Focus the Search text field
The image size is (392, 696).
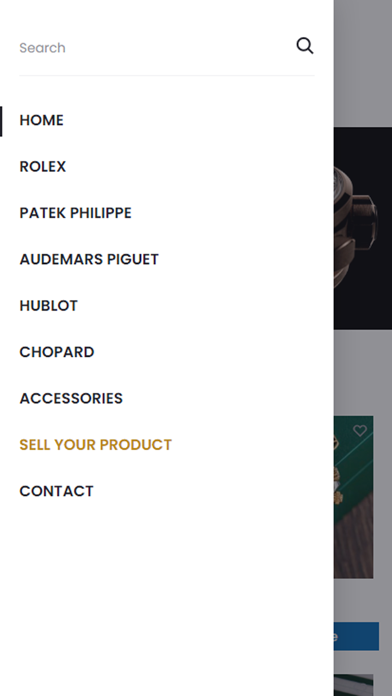(155, 47)
